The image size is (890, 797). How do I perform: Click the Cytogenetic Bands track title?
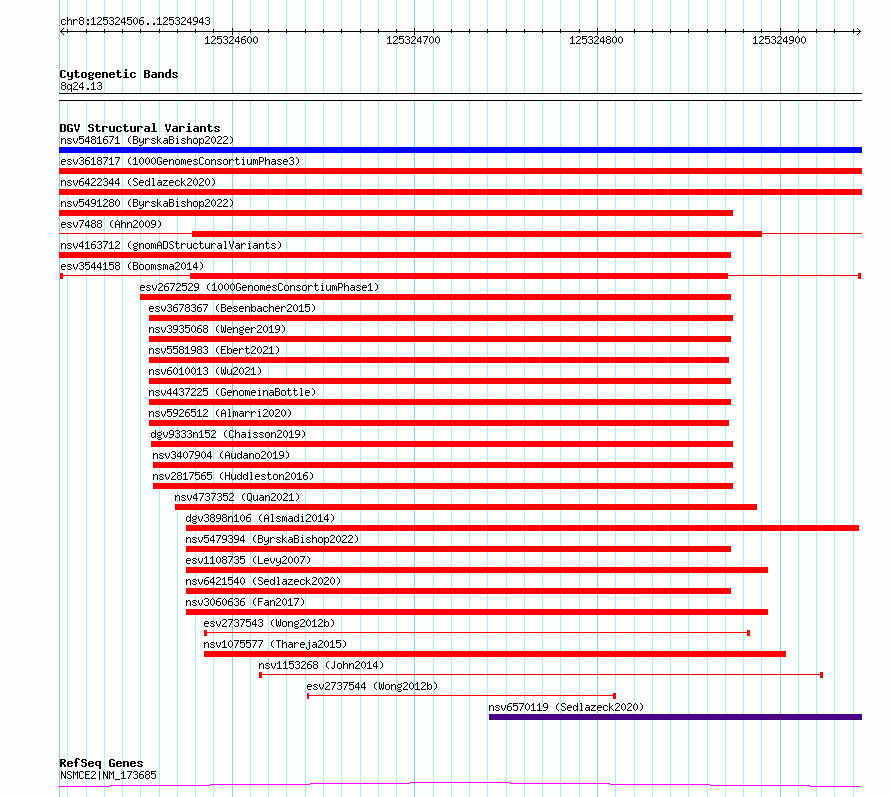[119, 74]
